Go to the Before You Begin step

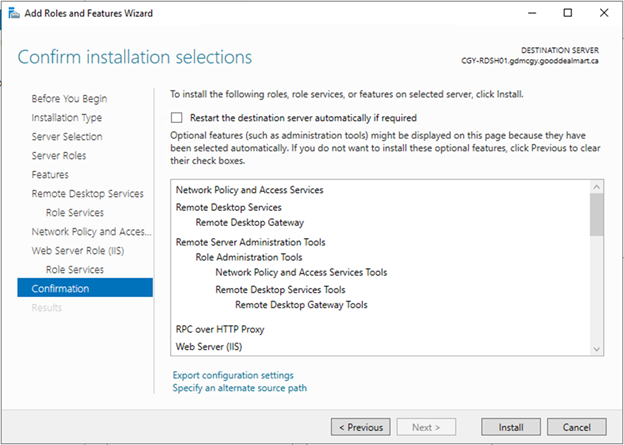coord(69,99)
